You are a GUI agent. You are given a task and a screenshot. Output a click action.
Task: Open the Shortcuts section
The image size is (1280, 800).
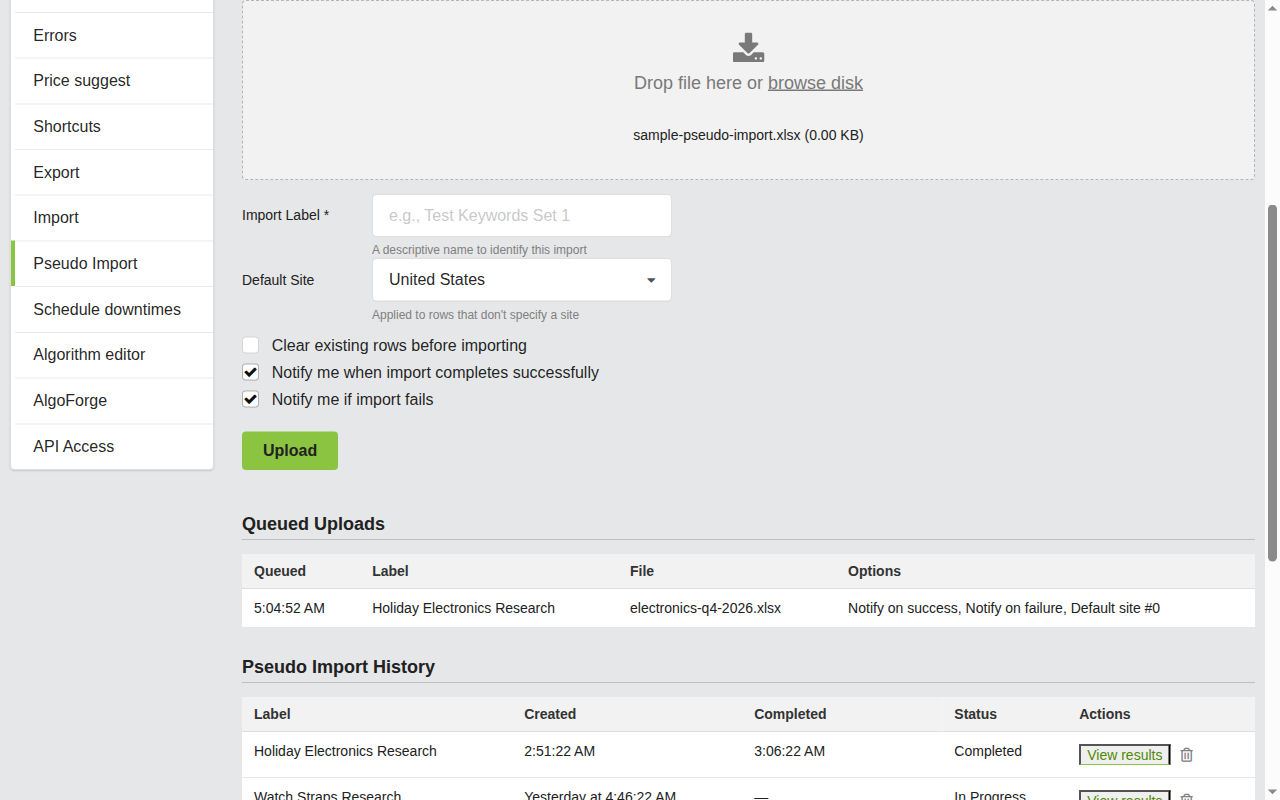[67, 126]
